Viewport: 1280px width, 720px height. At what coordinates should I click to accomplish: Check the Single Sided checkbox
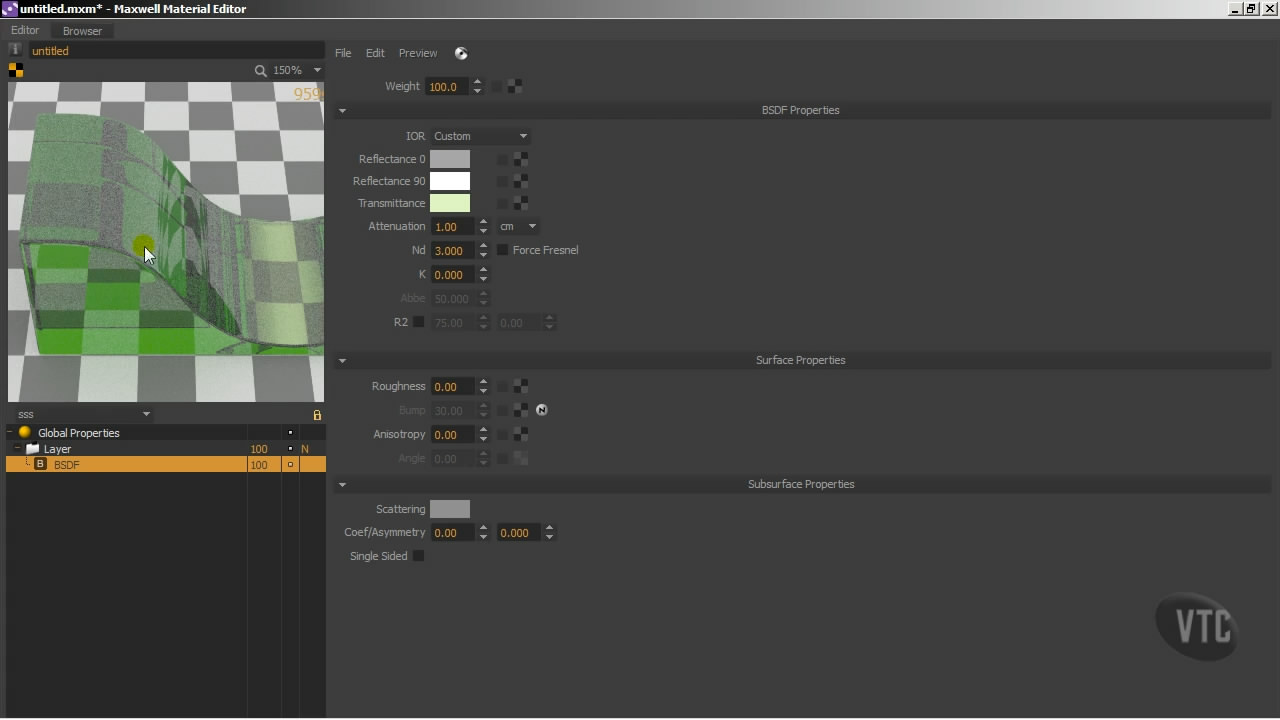tap(419, 556)
